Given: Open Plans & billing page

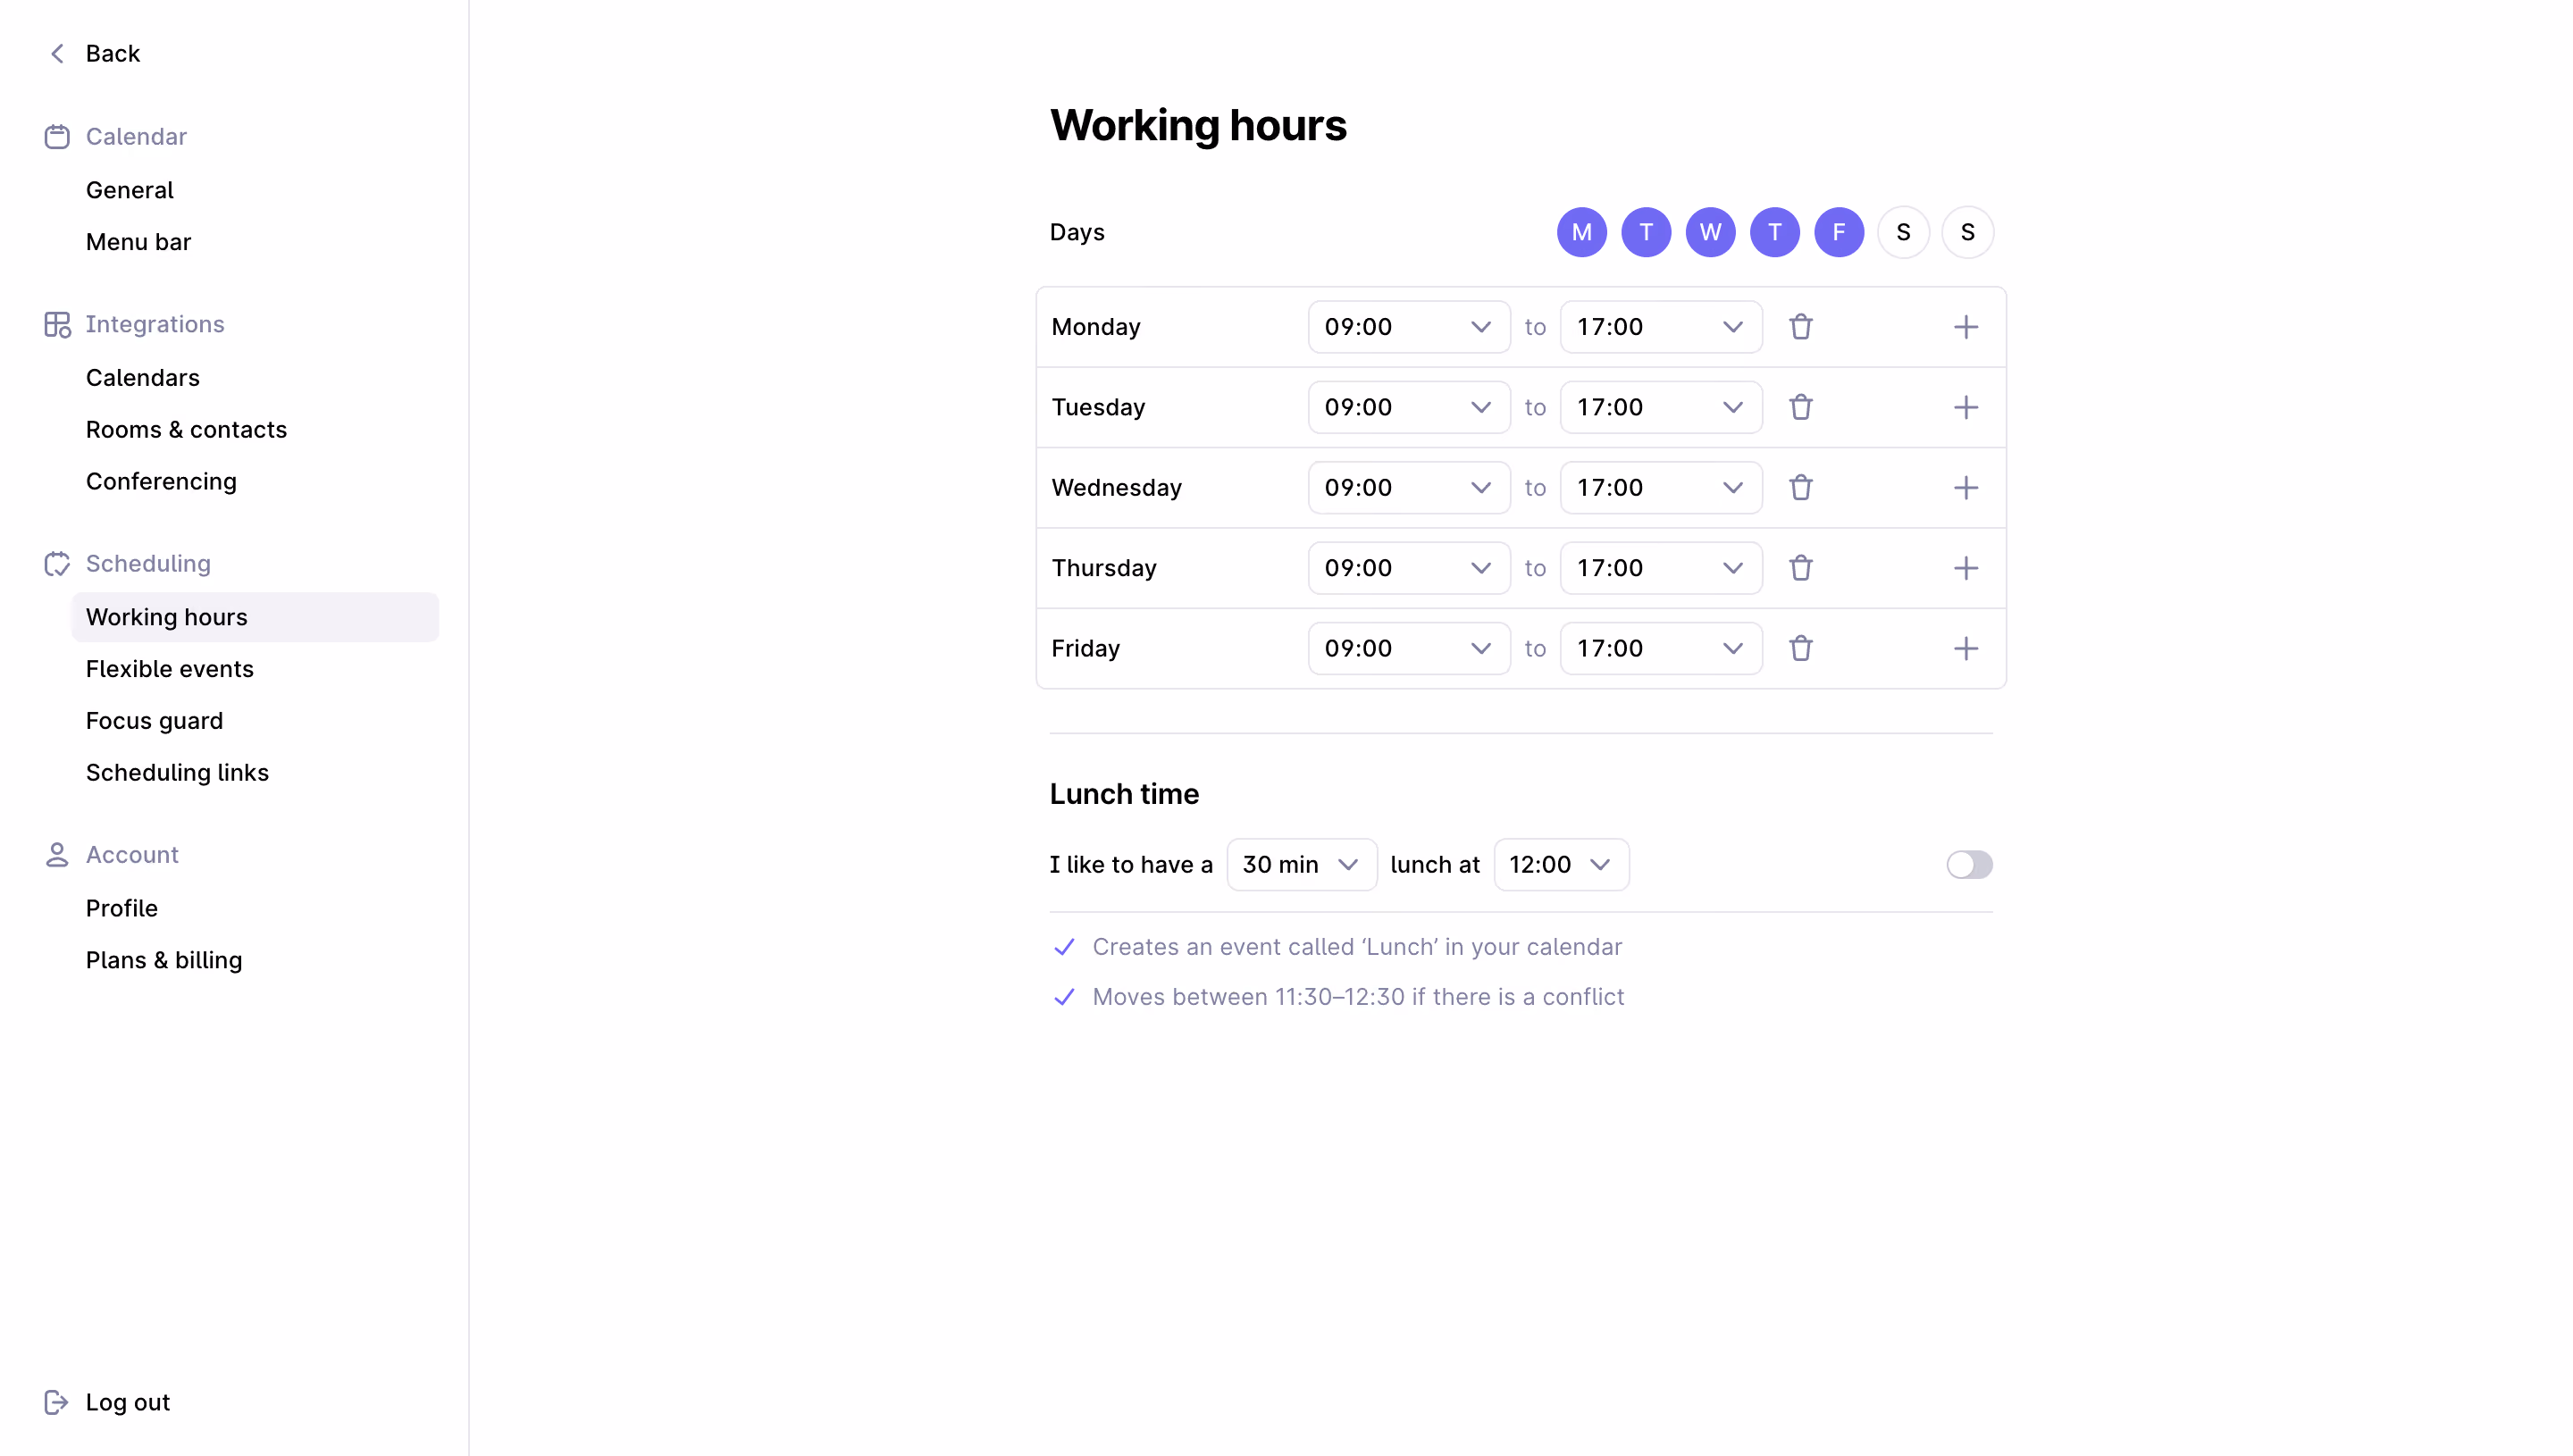Looking at the screenshot, I should coord(164,960).
